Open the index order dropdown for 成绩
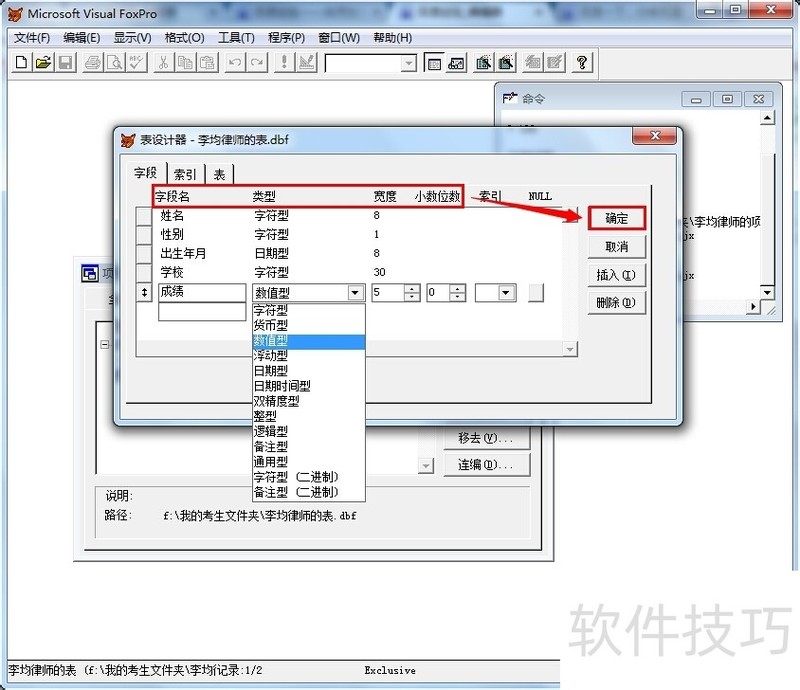 pos(506,293)
